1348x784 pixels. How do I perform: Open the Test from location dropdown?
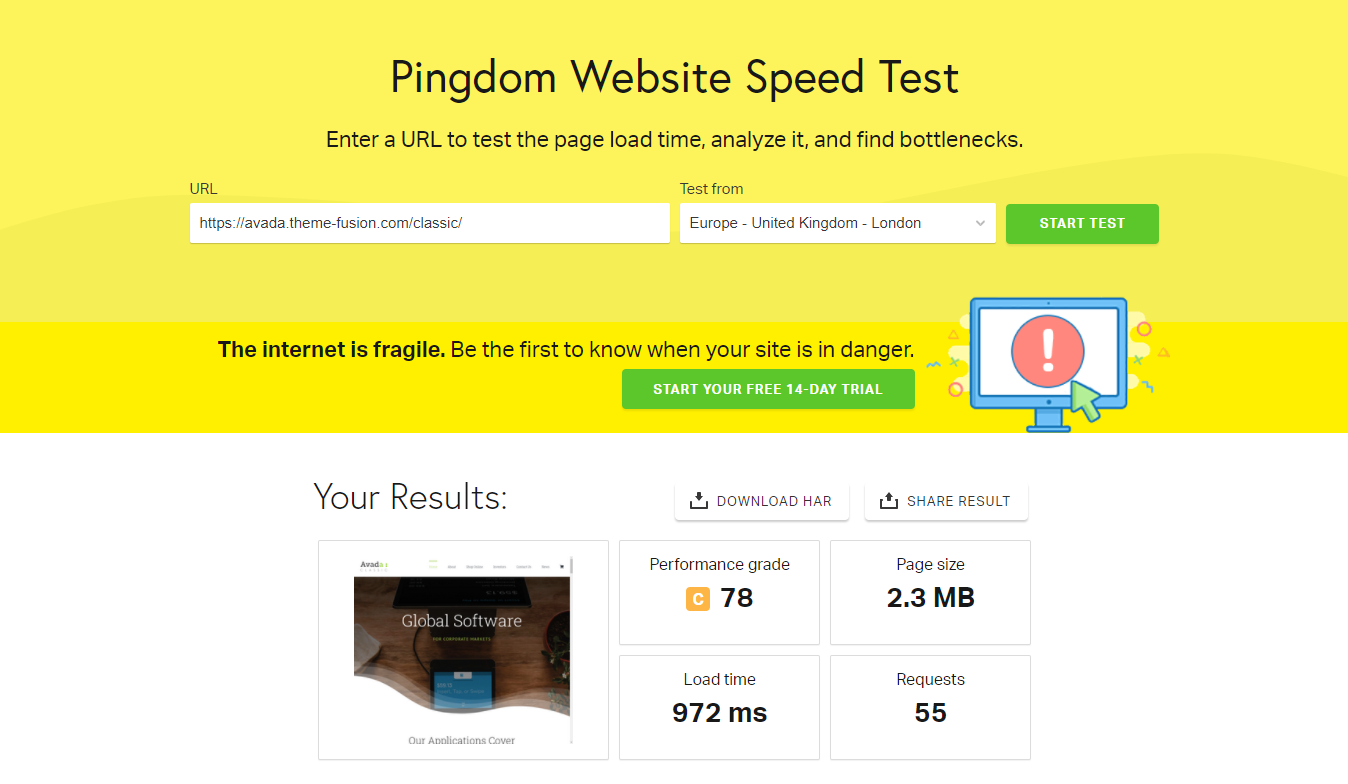[x=837, y=223]
